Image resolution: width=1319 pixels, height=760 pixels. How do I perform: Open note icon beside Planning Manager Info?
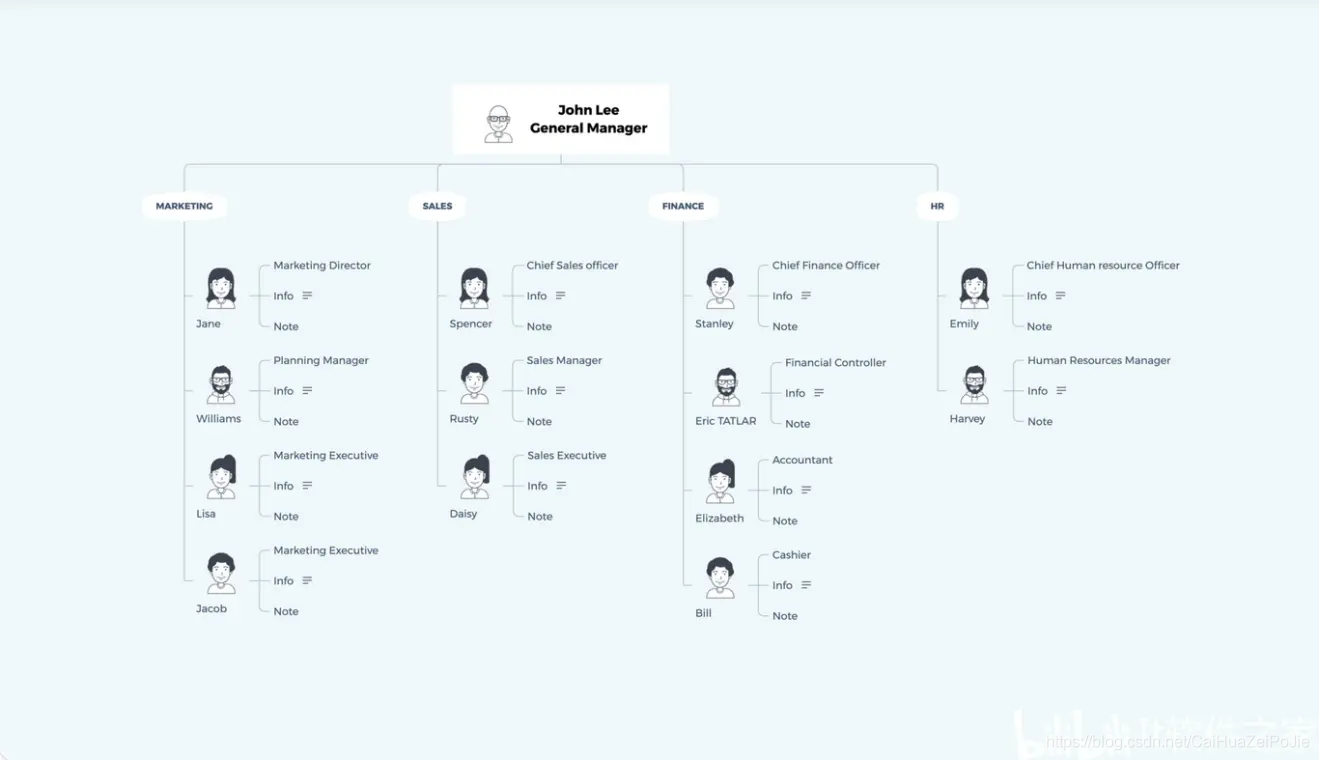(307, 391)
